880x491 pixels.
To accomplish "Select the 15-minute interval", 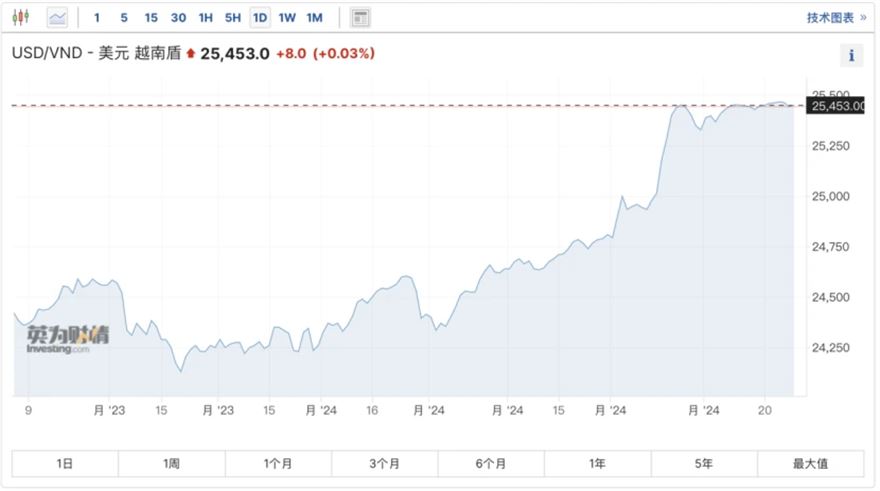I will [x=151, y=17].
